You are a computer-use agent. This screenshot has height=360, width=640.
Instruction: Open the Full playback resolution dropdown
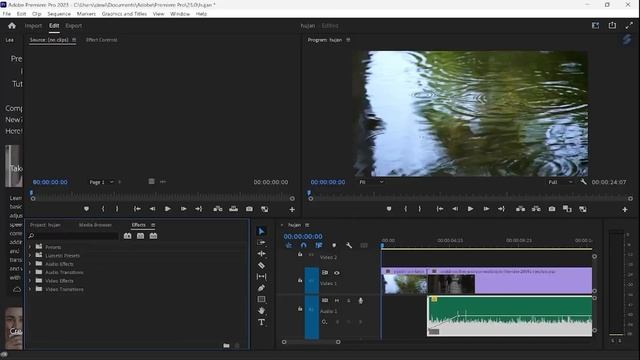(x=560, y=182)
